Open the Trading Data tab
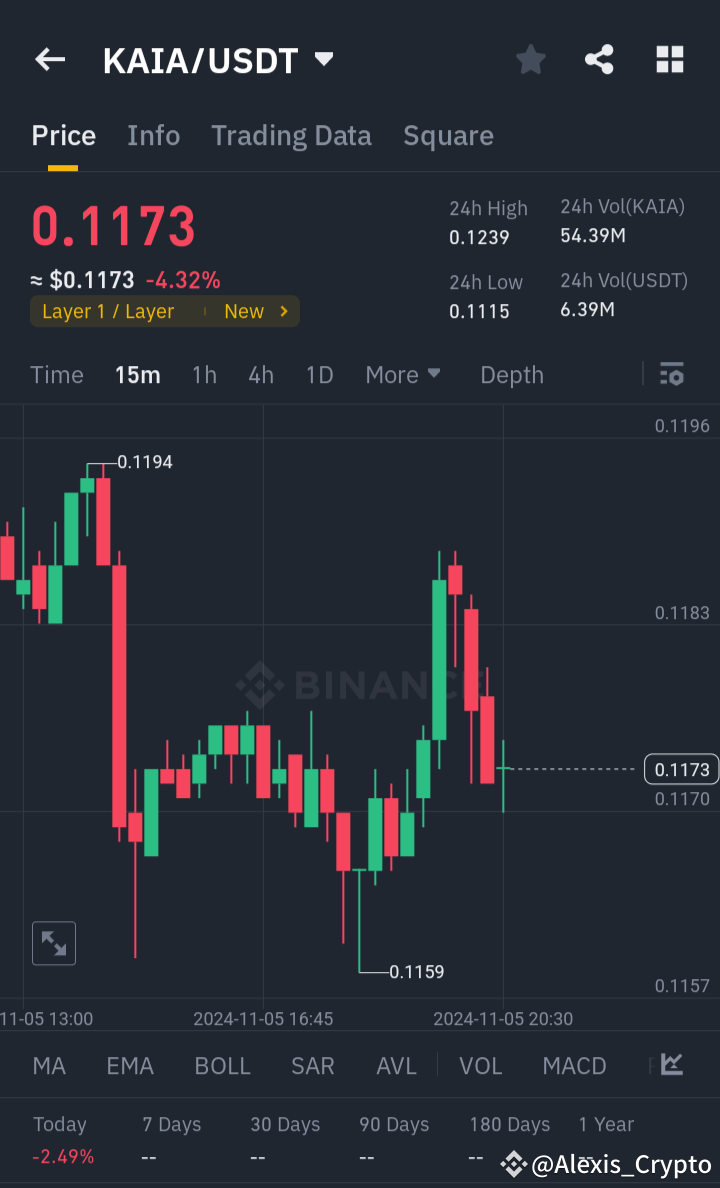The image size is (720, 1188). (291, 135)
